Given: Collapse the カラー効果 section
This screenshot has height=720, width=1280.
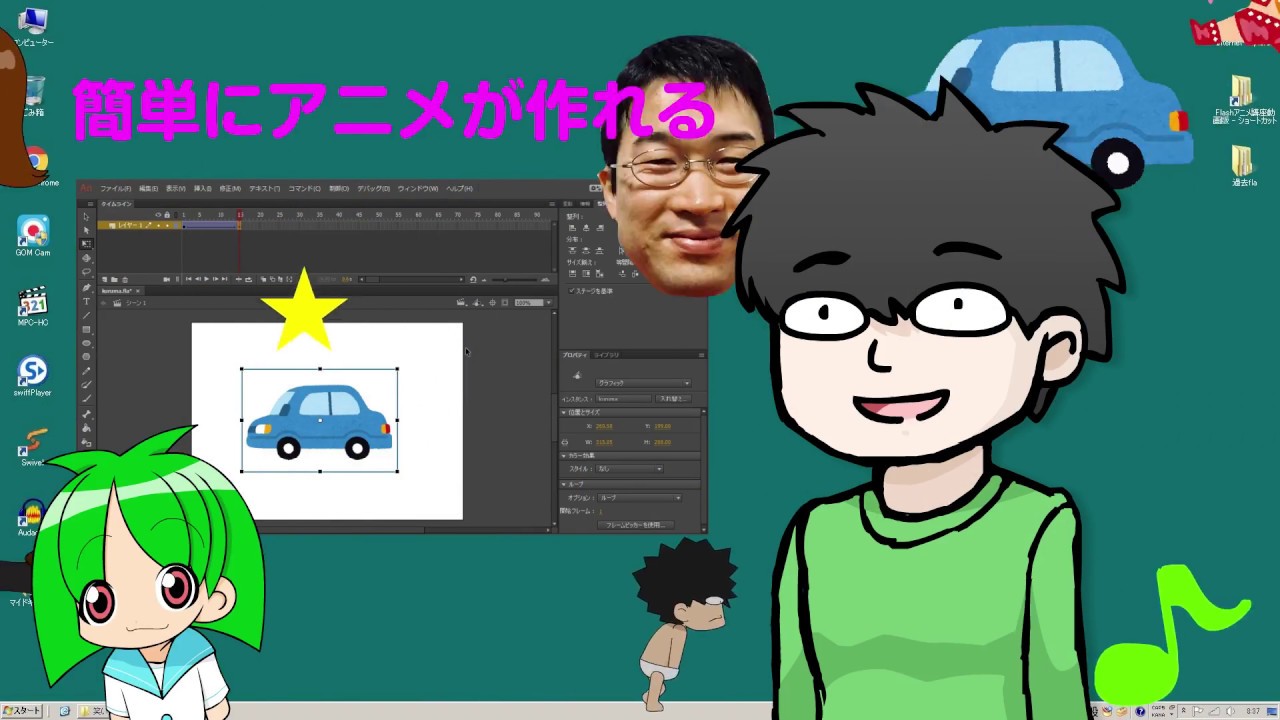Looking at the screenshot, I should coord(564,456).
